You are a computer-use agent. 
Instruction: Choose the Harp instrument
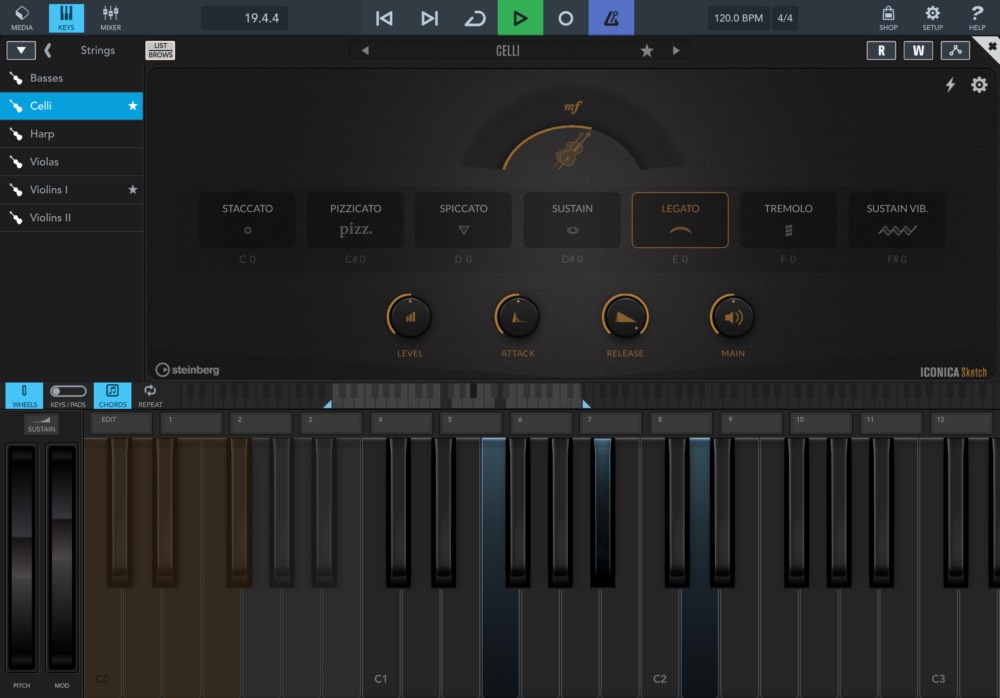(x=71, y=134)
